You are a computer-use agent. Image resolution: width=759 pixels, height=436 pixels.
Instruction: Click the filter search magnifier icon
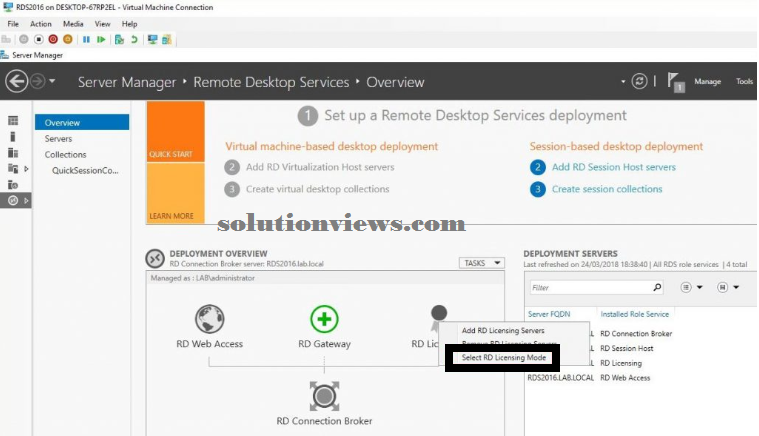(657, 287)
